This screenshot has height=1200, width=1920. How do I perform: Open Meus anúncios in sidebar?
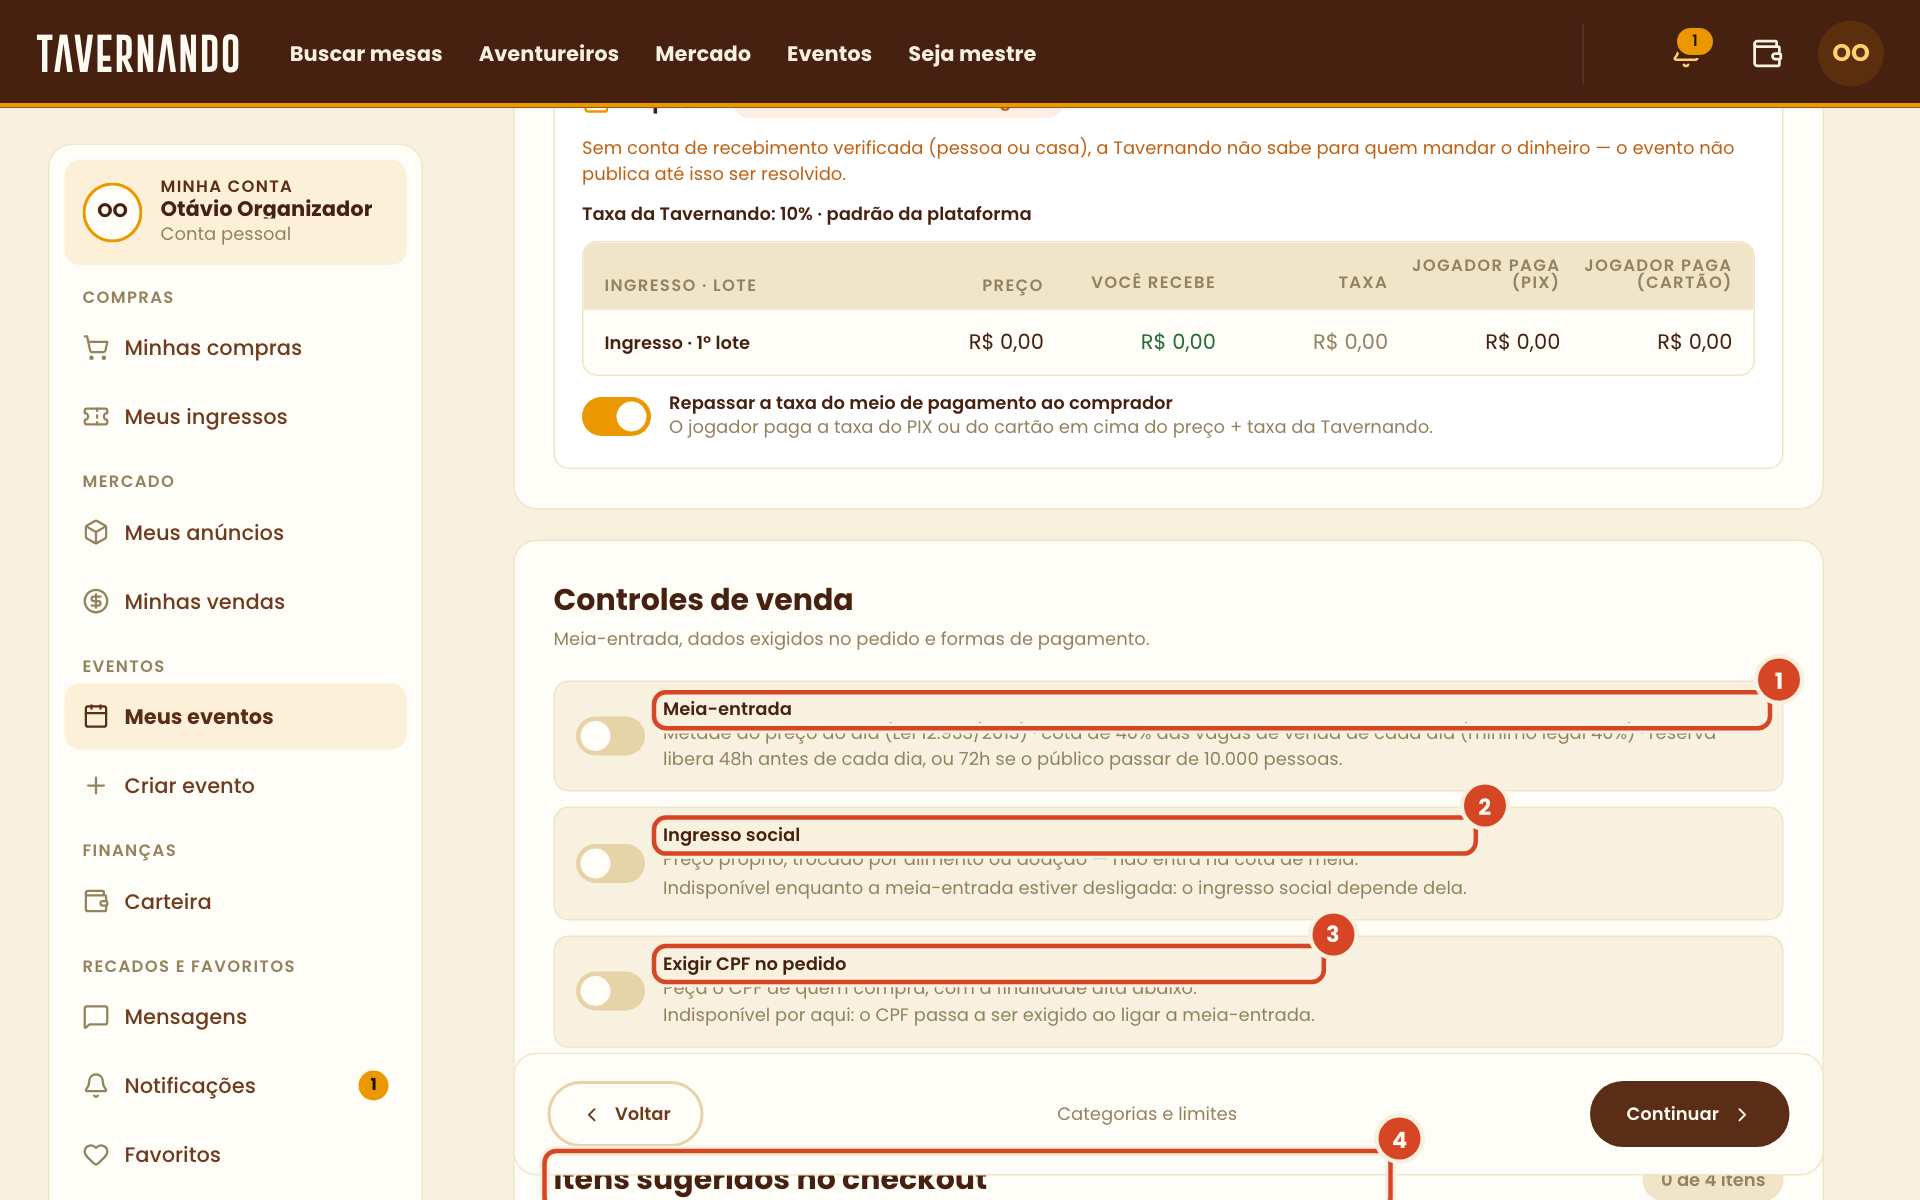(x=235, y=532)
